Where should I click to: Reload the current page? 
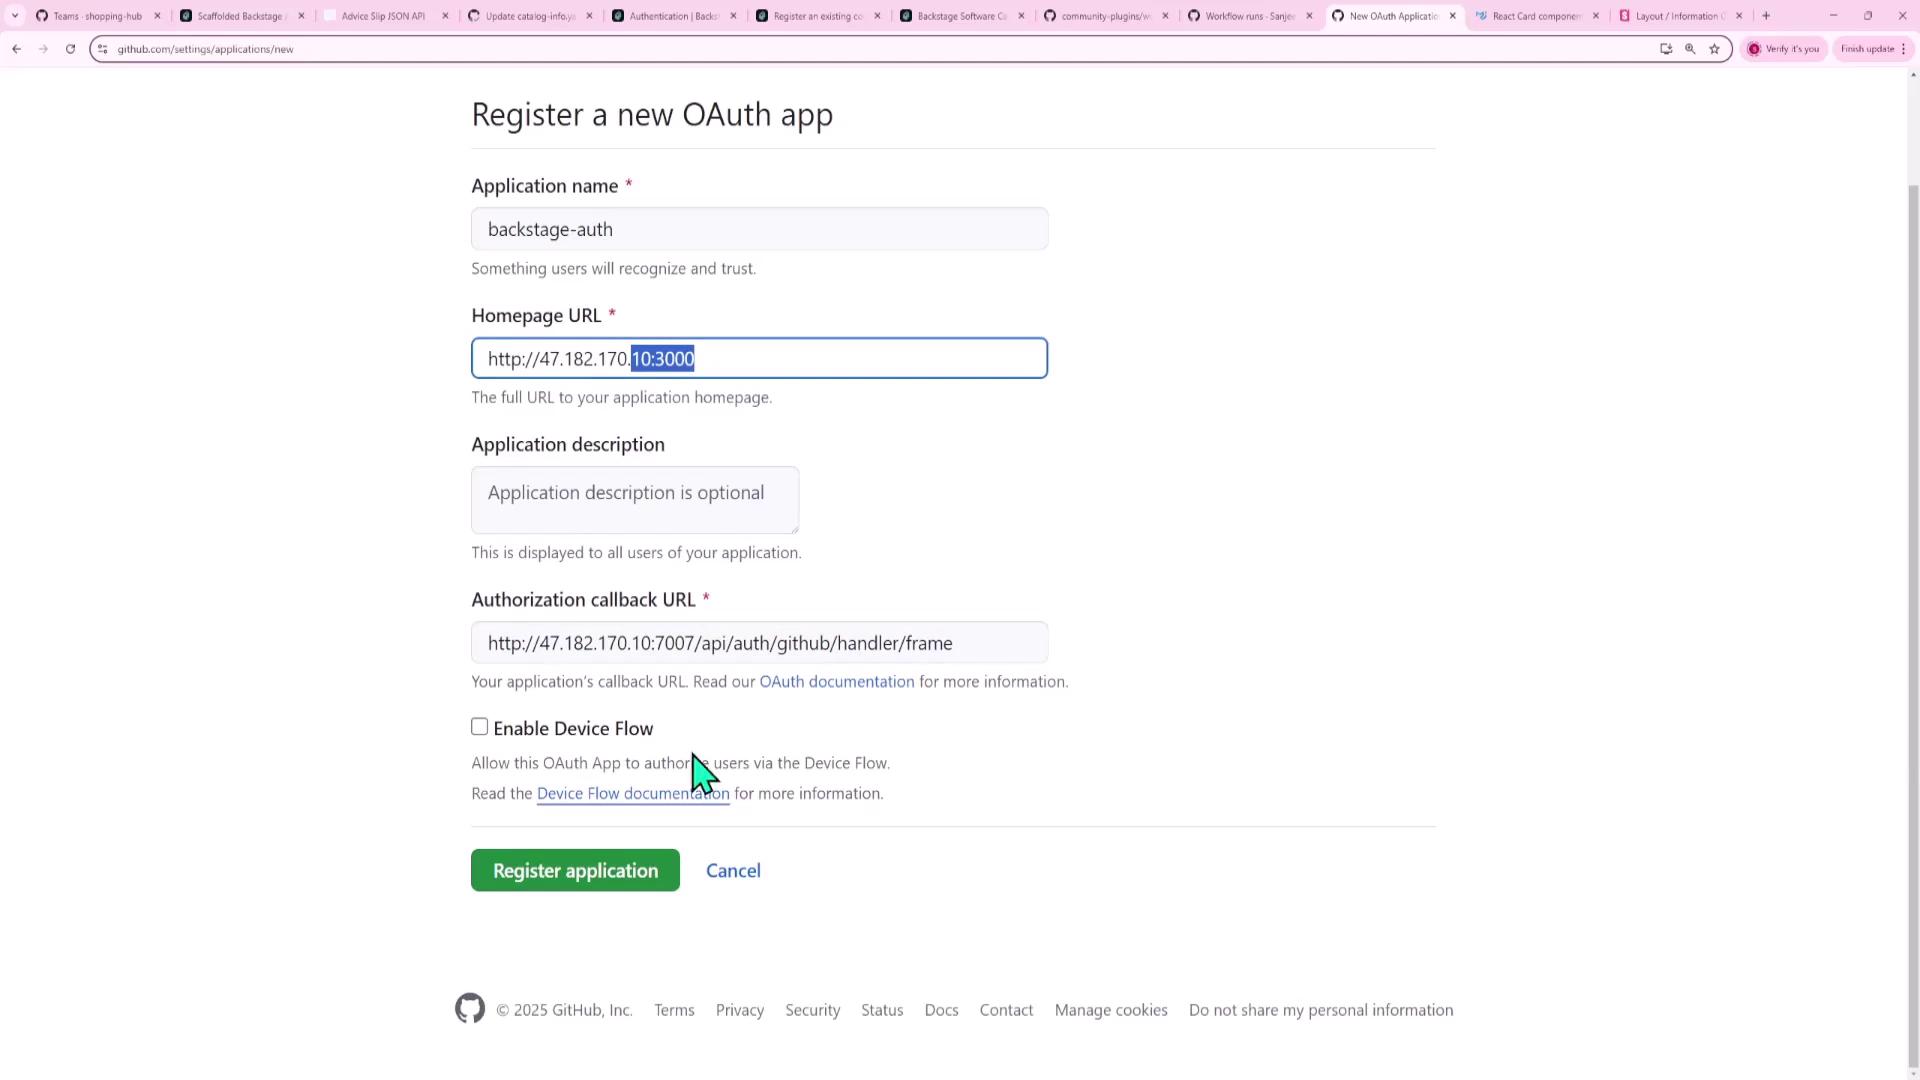point(70,49)
